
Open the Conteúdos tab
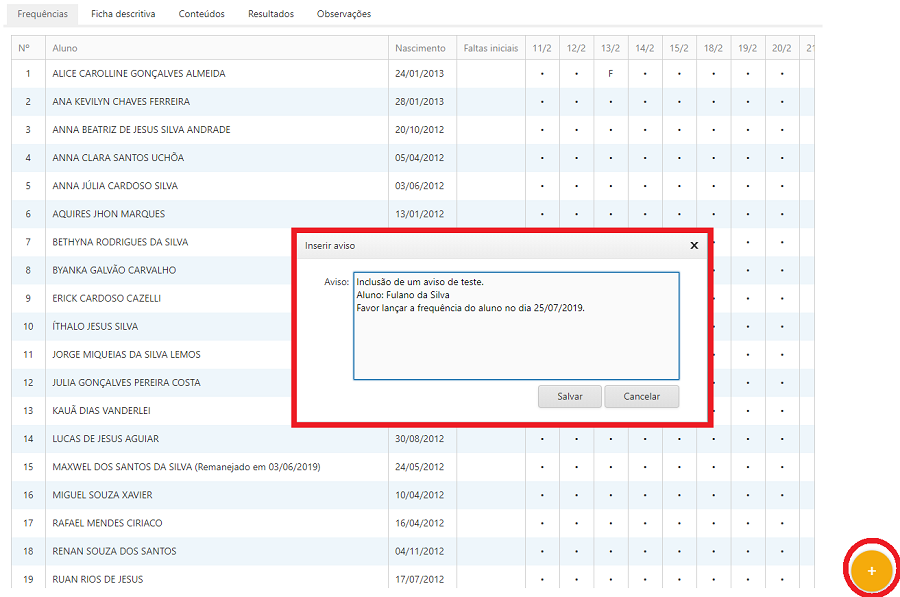(202, 14)
